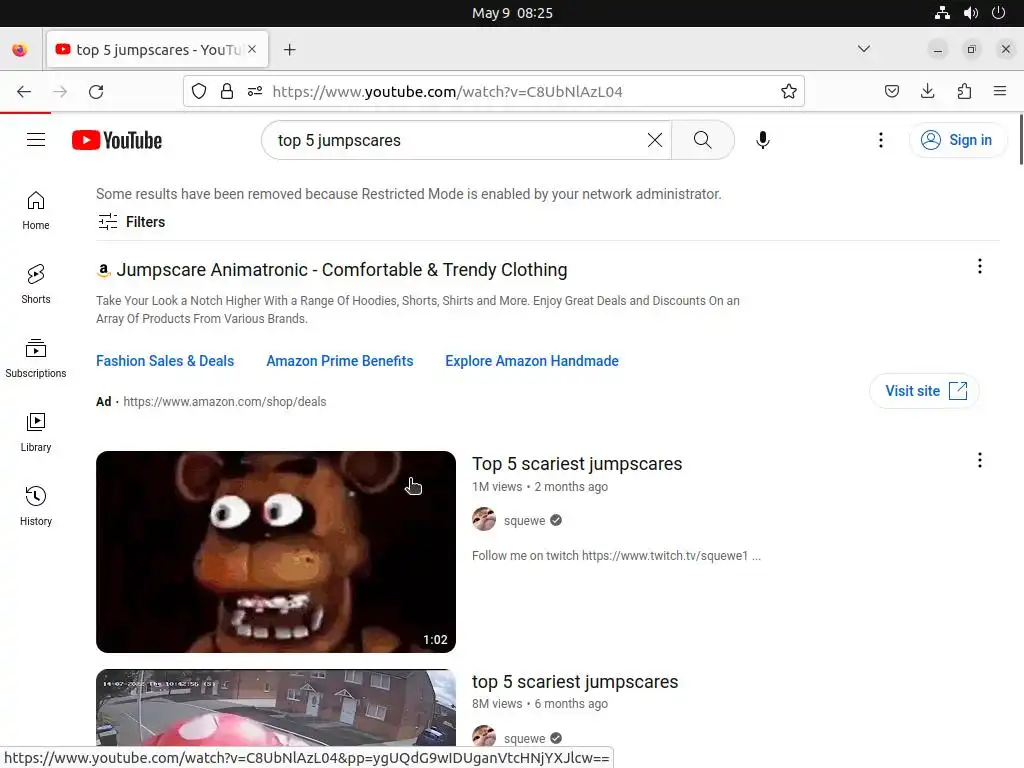This screenshot has height=768, width=1024.
Task: Click squewe channel name under 1M views video
Action: (524, 520)
